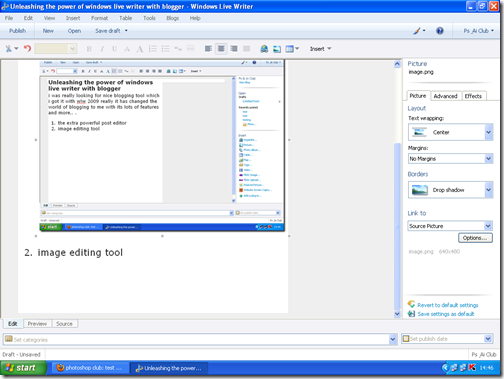Click the Open button

[x=74, y=31]
